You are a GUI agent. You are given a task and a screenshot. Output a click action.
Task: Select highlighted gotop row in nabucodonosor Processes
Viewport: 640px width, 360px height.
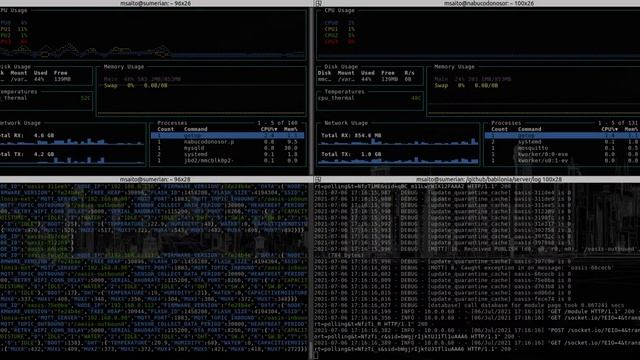pyautogui.click(x=562, y=136)
